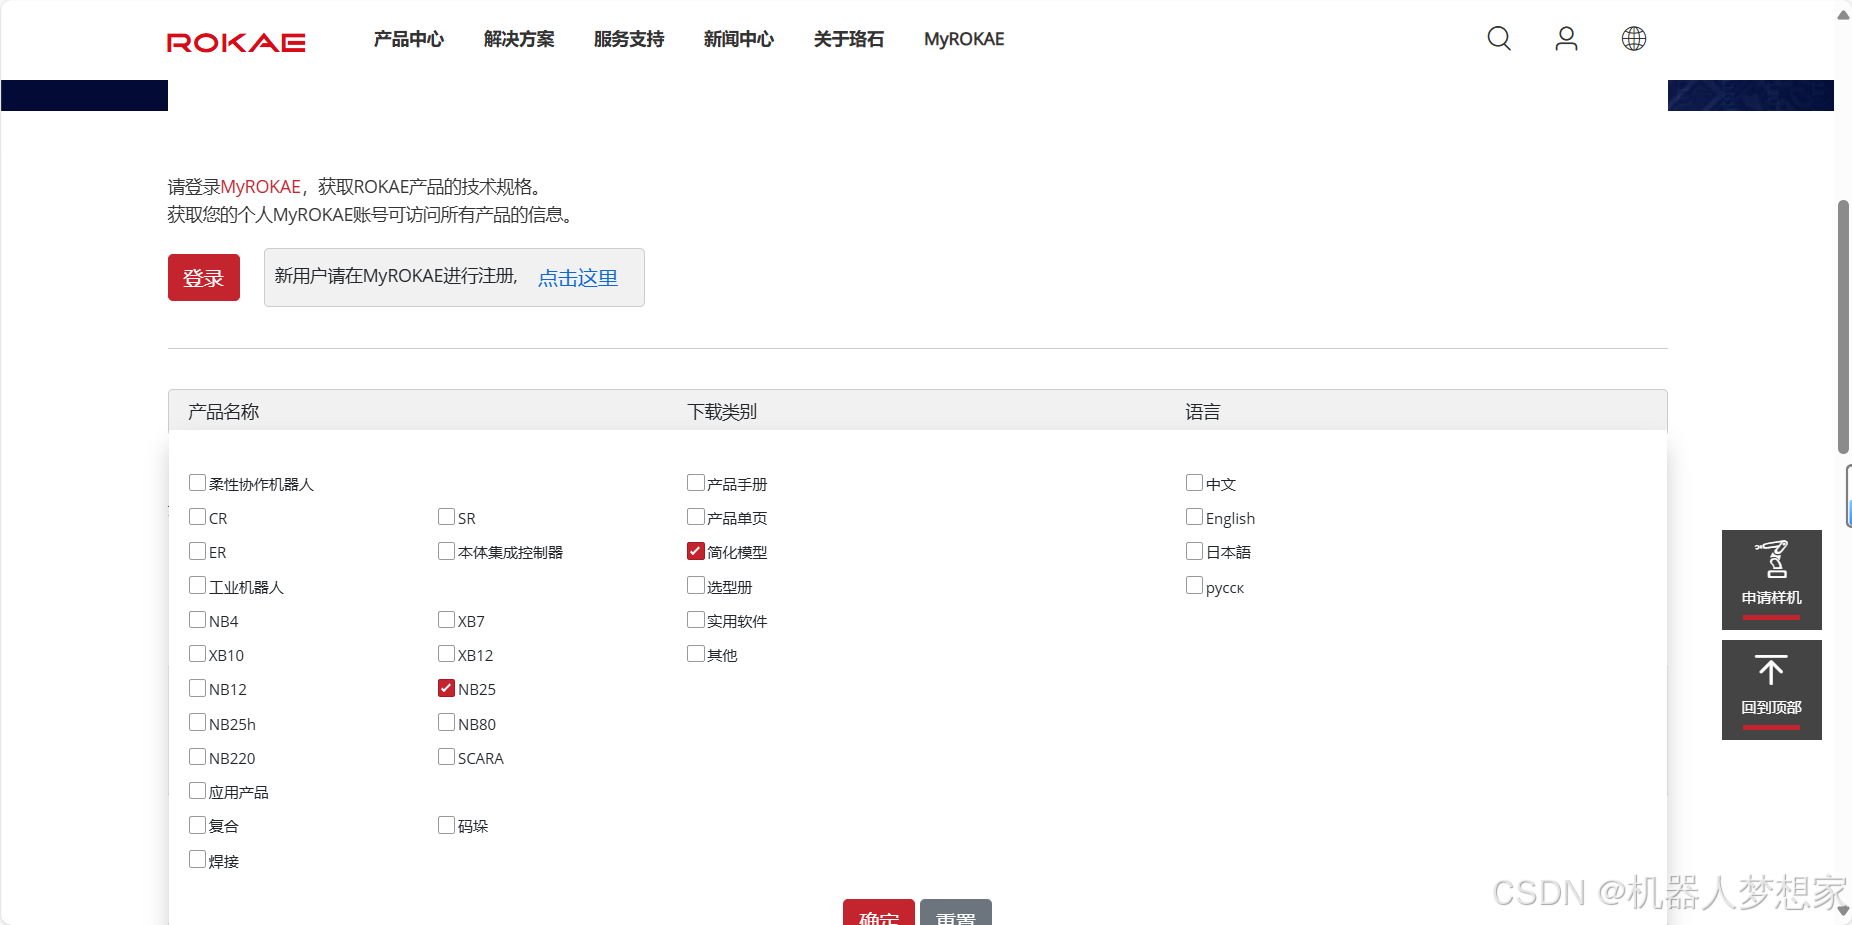Check the ER checkbox
Screen dimensions: 1852x925
click(197, 551)
